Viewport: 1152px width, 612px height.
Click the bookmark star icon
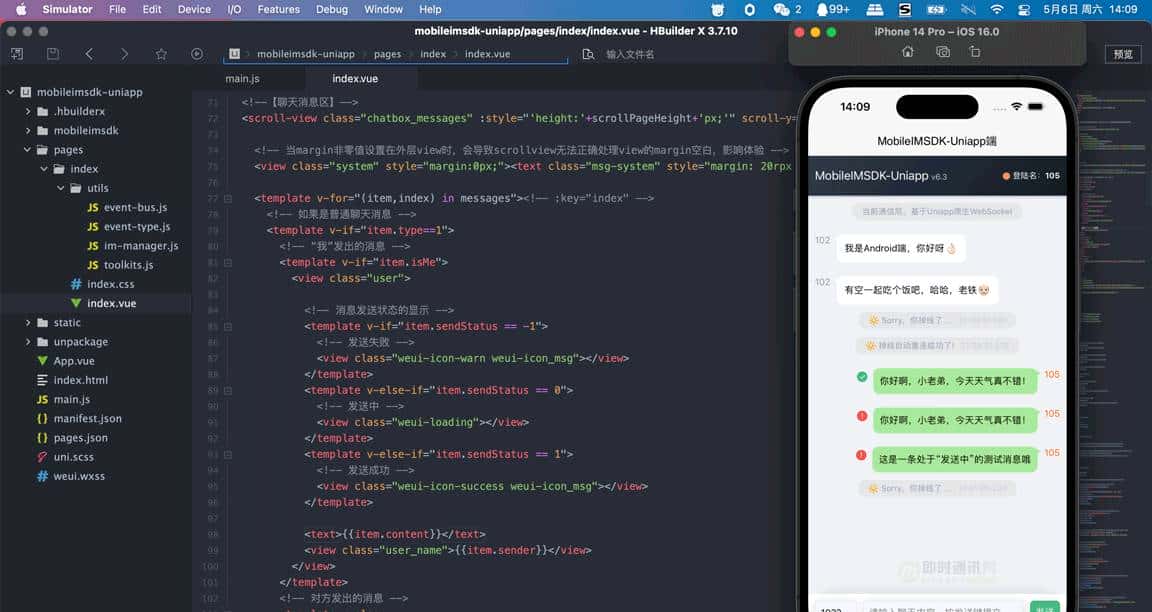pyautogui.click(x=161, y=54)
